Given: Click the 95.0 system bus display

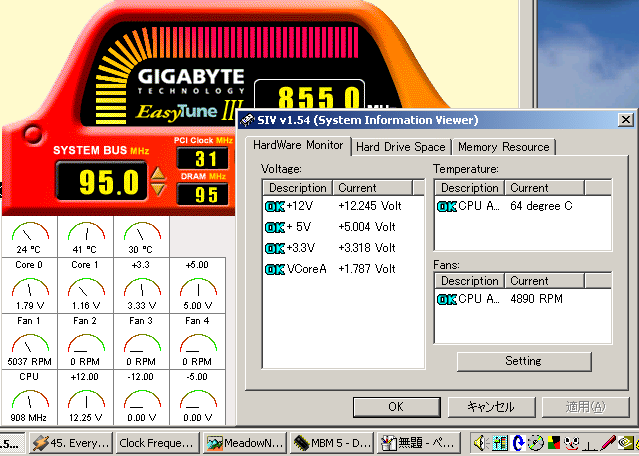Looking at the screenshot, I should click(x=101, y=181).
